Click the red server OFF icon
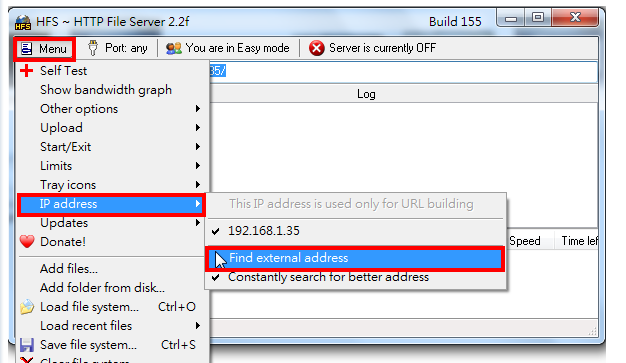The height and width of the screenshot is (363, 626). [x=317, y=48]
